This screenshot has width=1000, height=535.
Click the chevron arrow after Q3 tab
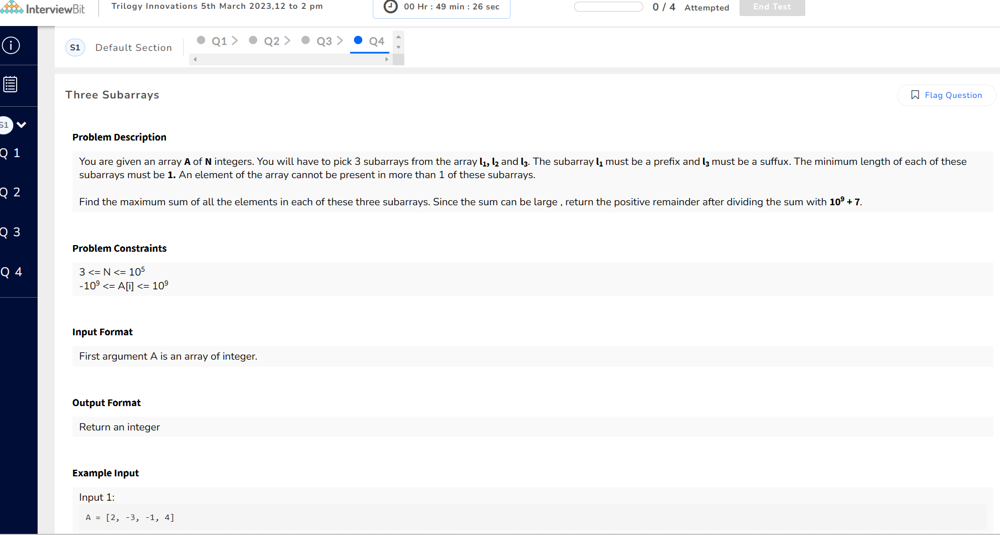[340, 41]
